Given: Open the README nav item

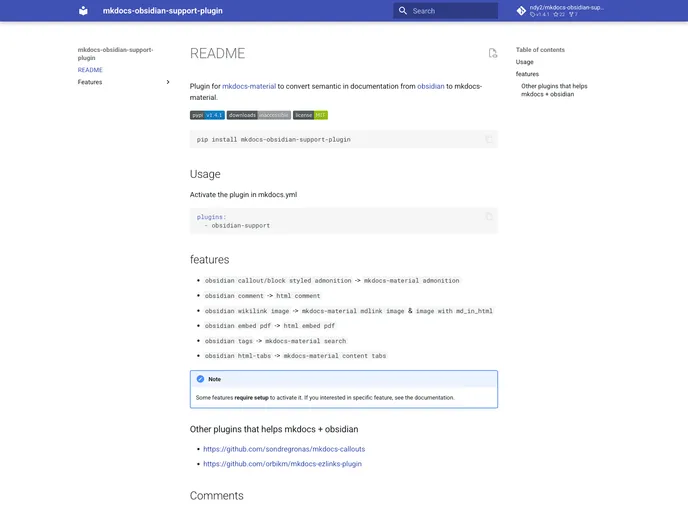Looking at the screenshot, I should pyautogui.click(x=90, y=70).
